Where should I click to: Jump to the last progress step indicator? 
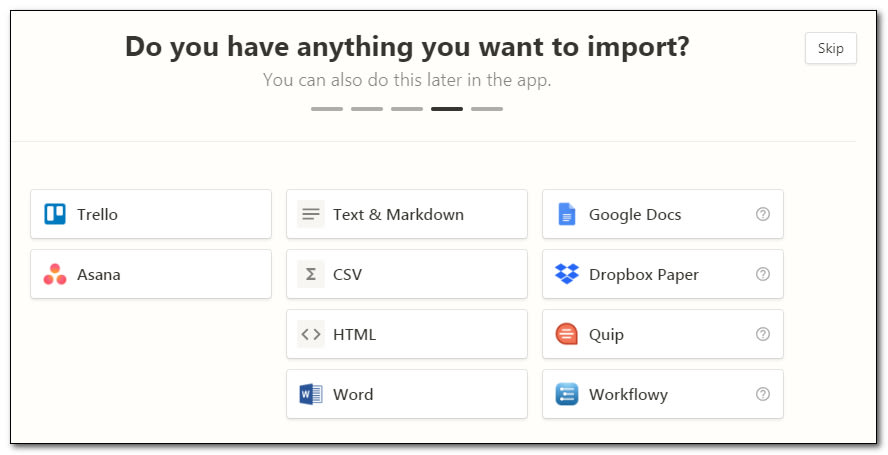click(x=486, y=109)
